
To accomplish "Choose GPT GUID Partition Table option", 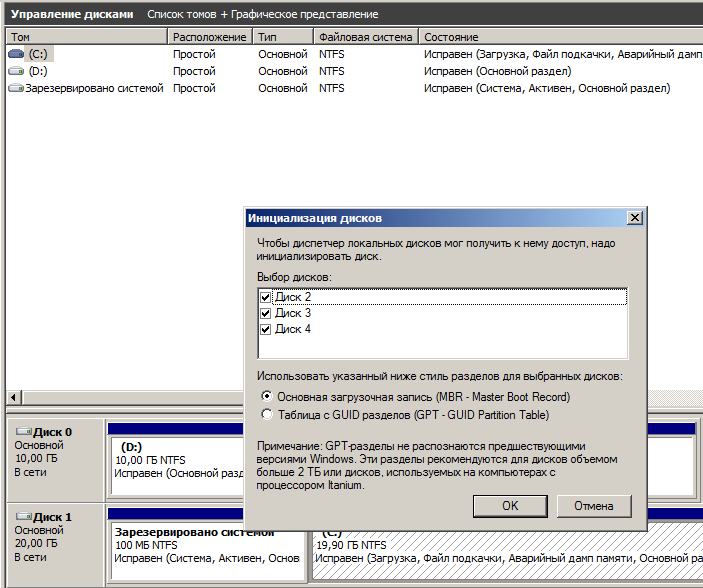I will (x=266, y=414).
